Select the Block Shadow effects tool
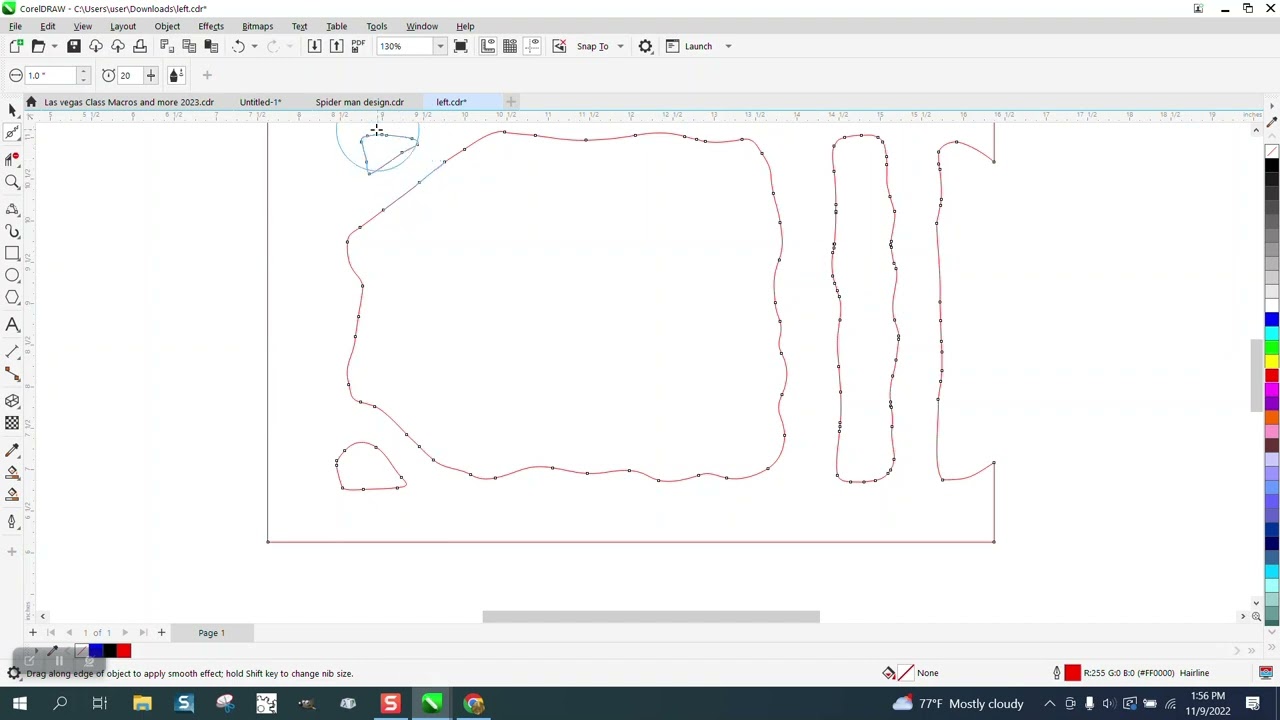The image size is (1280, 720). click(12, 400)
